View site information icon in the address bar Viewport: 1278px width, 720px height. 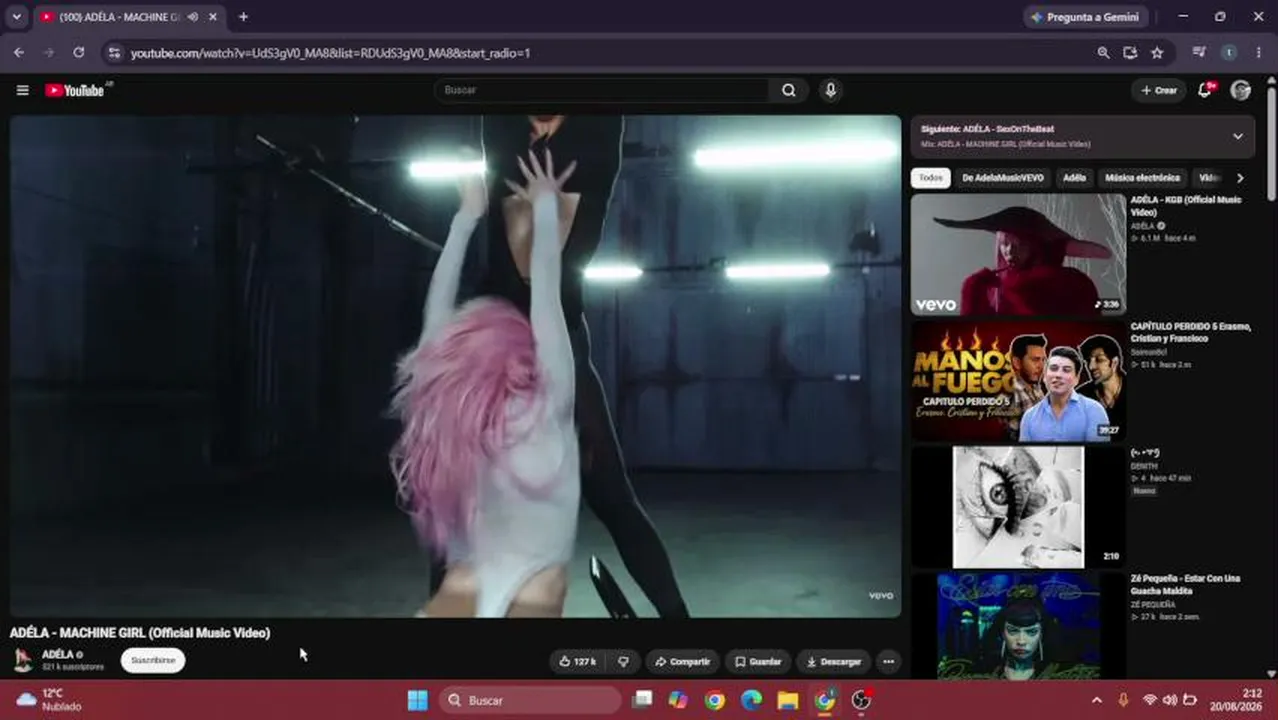114,53
